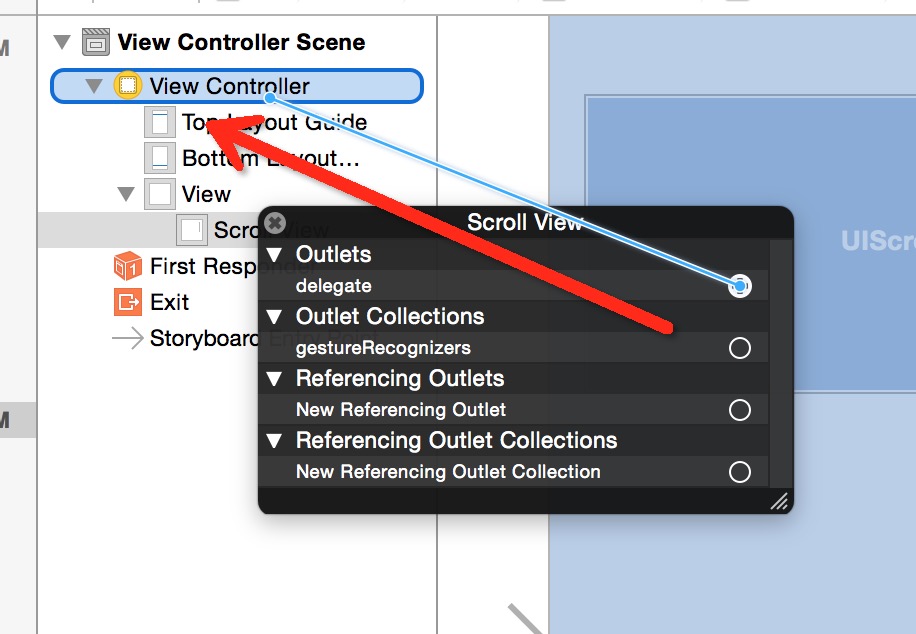Click the delegate outlet connection circle
Viewport: 916px width, 634px height.
tap(740, 286)
